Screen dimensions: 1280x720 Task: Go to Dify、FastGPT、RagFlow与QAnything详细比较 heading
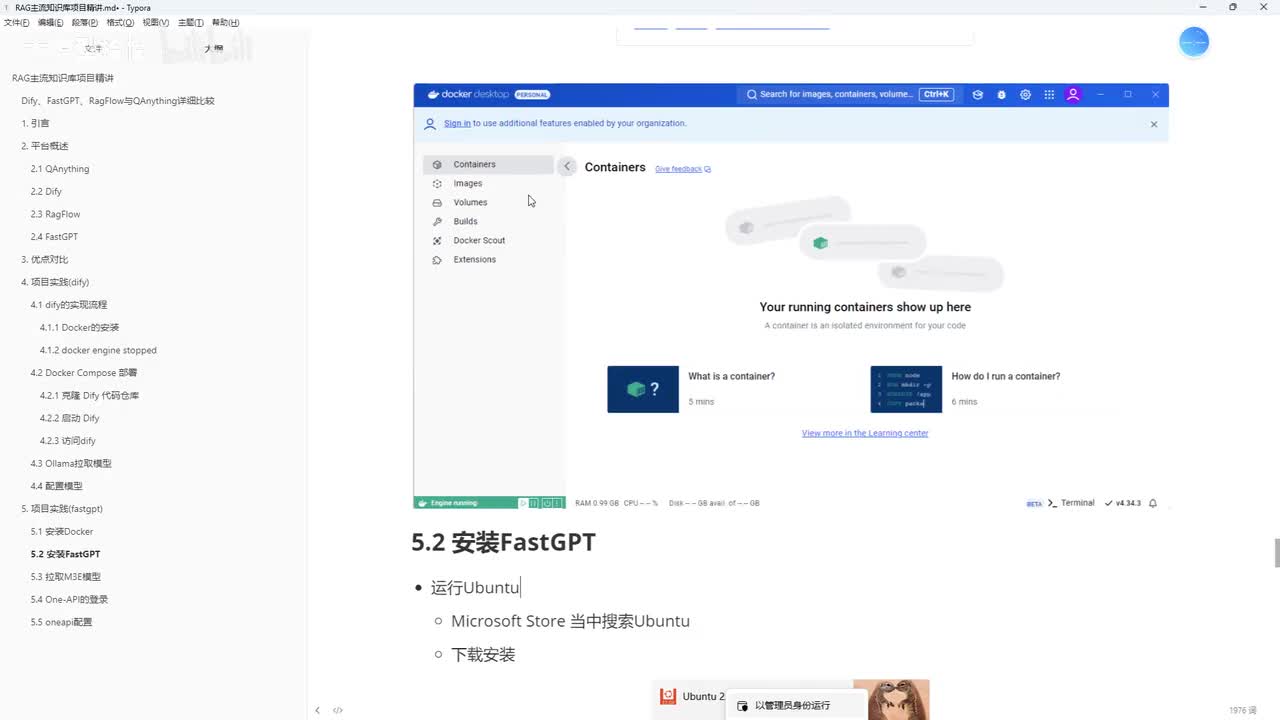(x=118, y=101)
